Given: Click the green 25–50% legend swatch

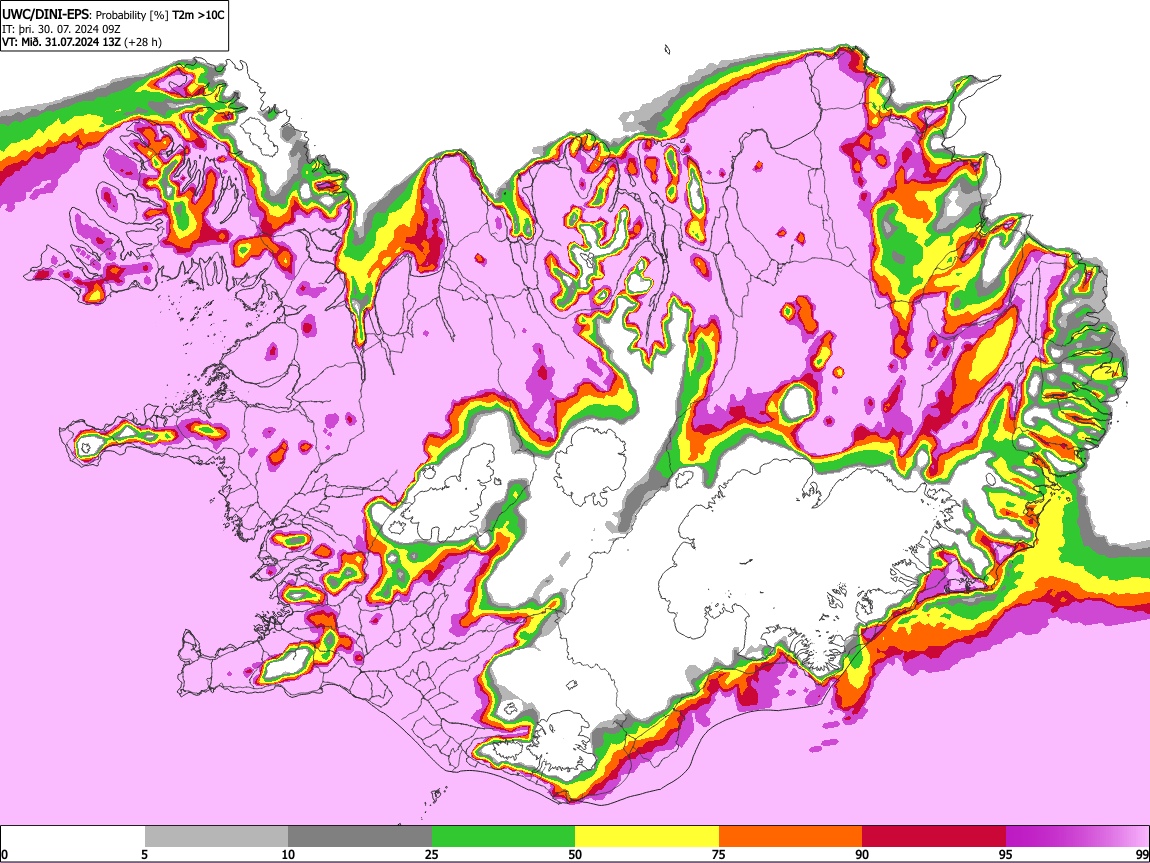Looking at the screenshot, I should point(503,836).
